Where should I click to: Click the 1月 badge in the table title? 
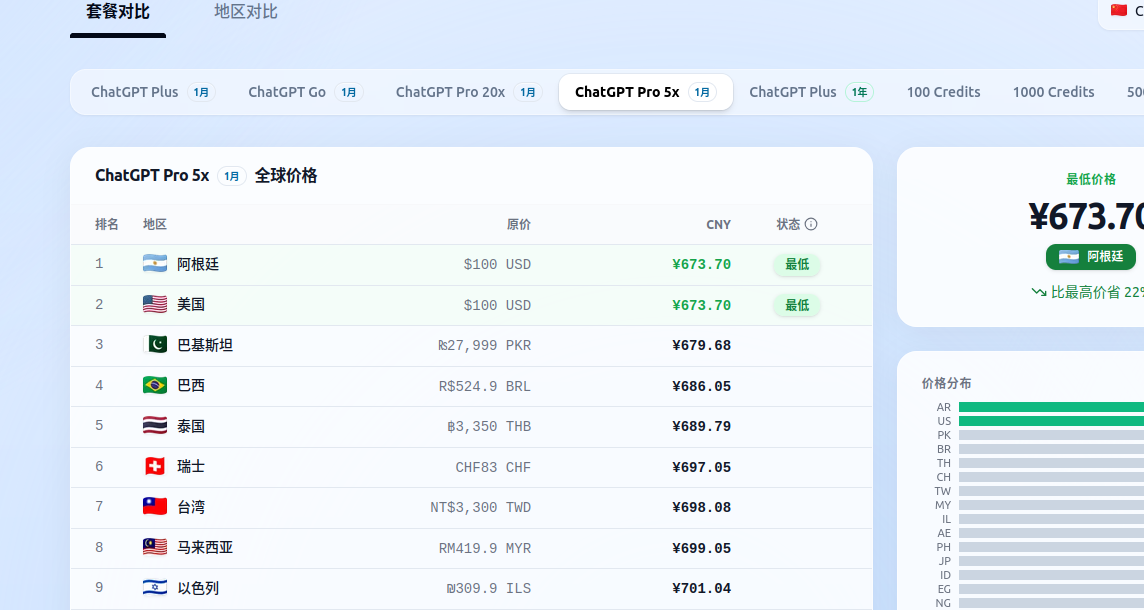point(232,176)
